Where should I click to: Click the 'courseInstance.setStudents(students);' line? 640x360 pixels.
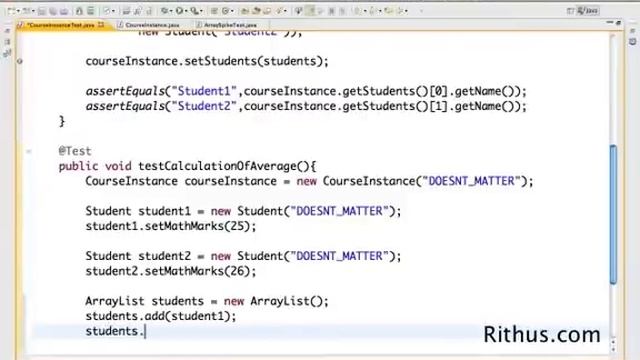pos(207,61)
